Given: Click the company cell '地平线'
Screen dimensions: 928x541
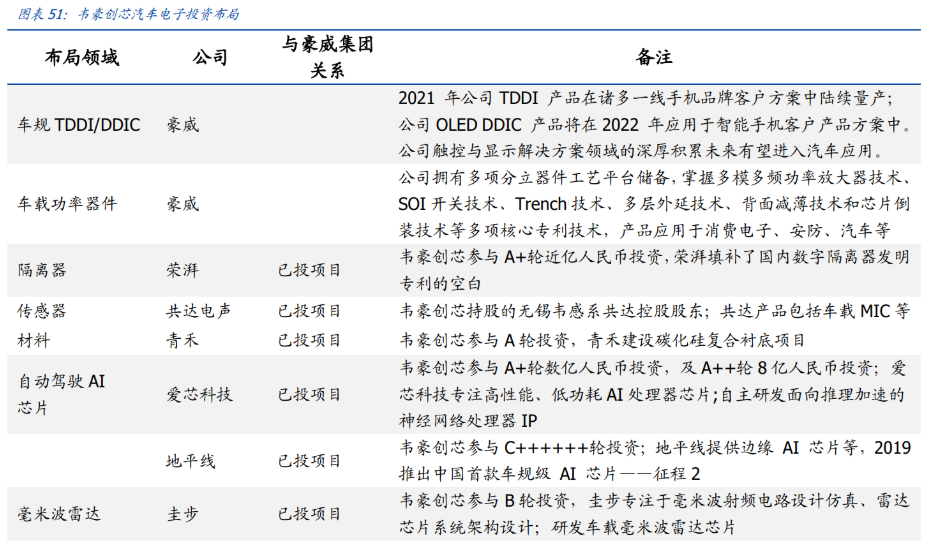Looking at the screenshot, I should (x=191, y=461).
